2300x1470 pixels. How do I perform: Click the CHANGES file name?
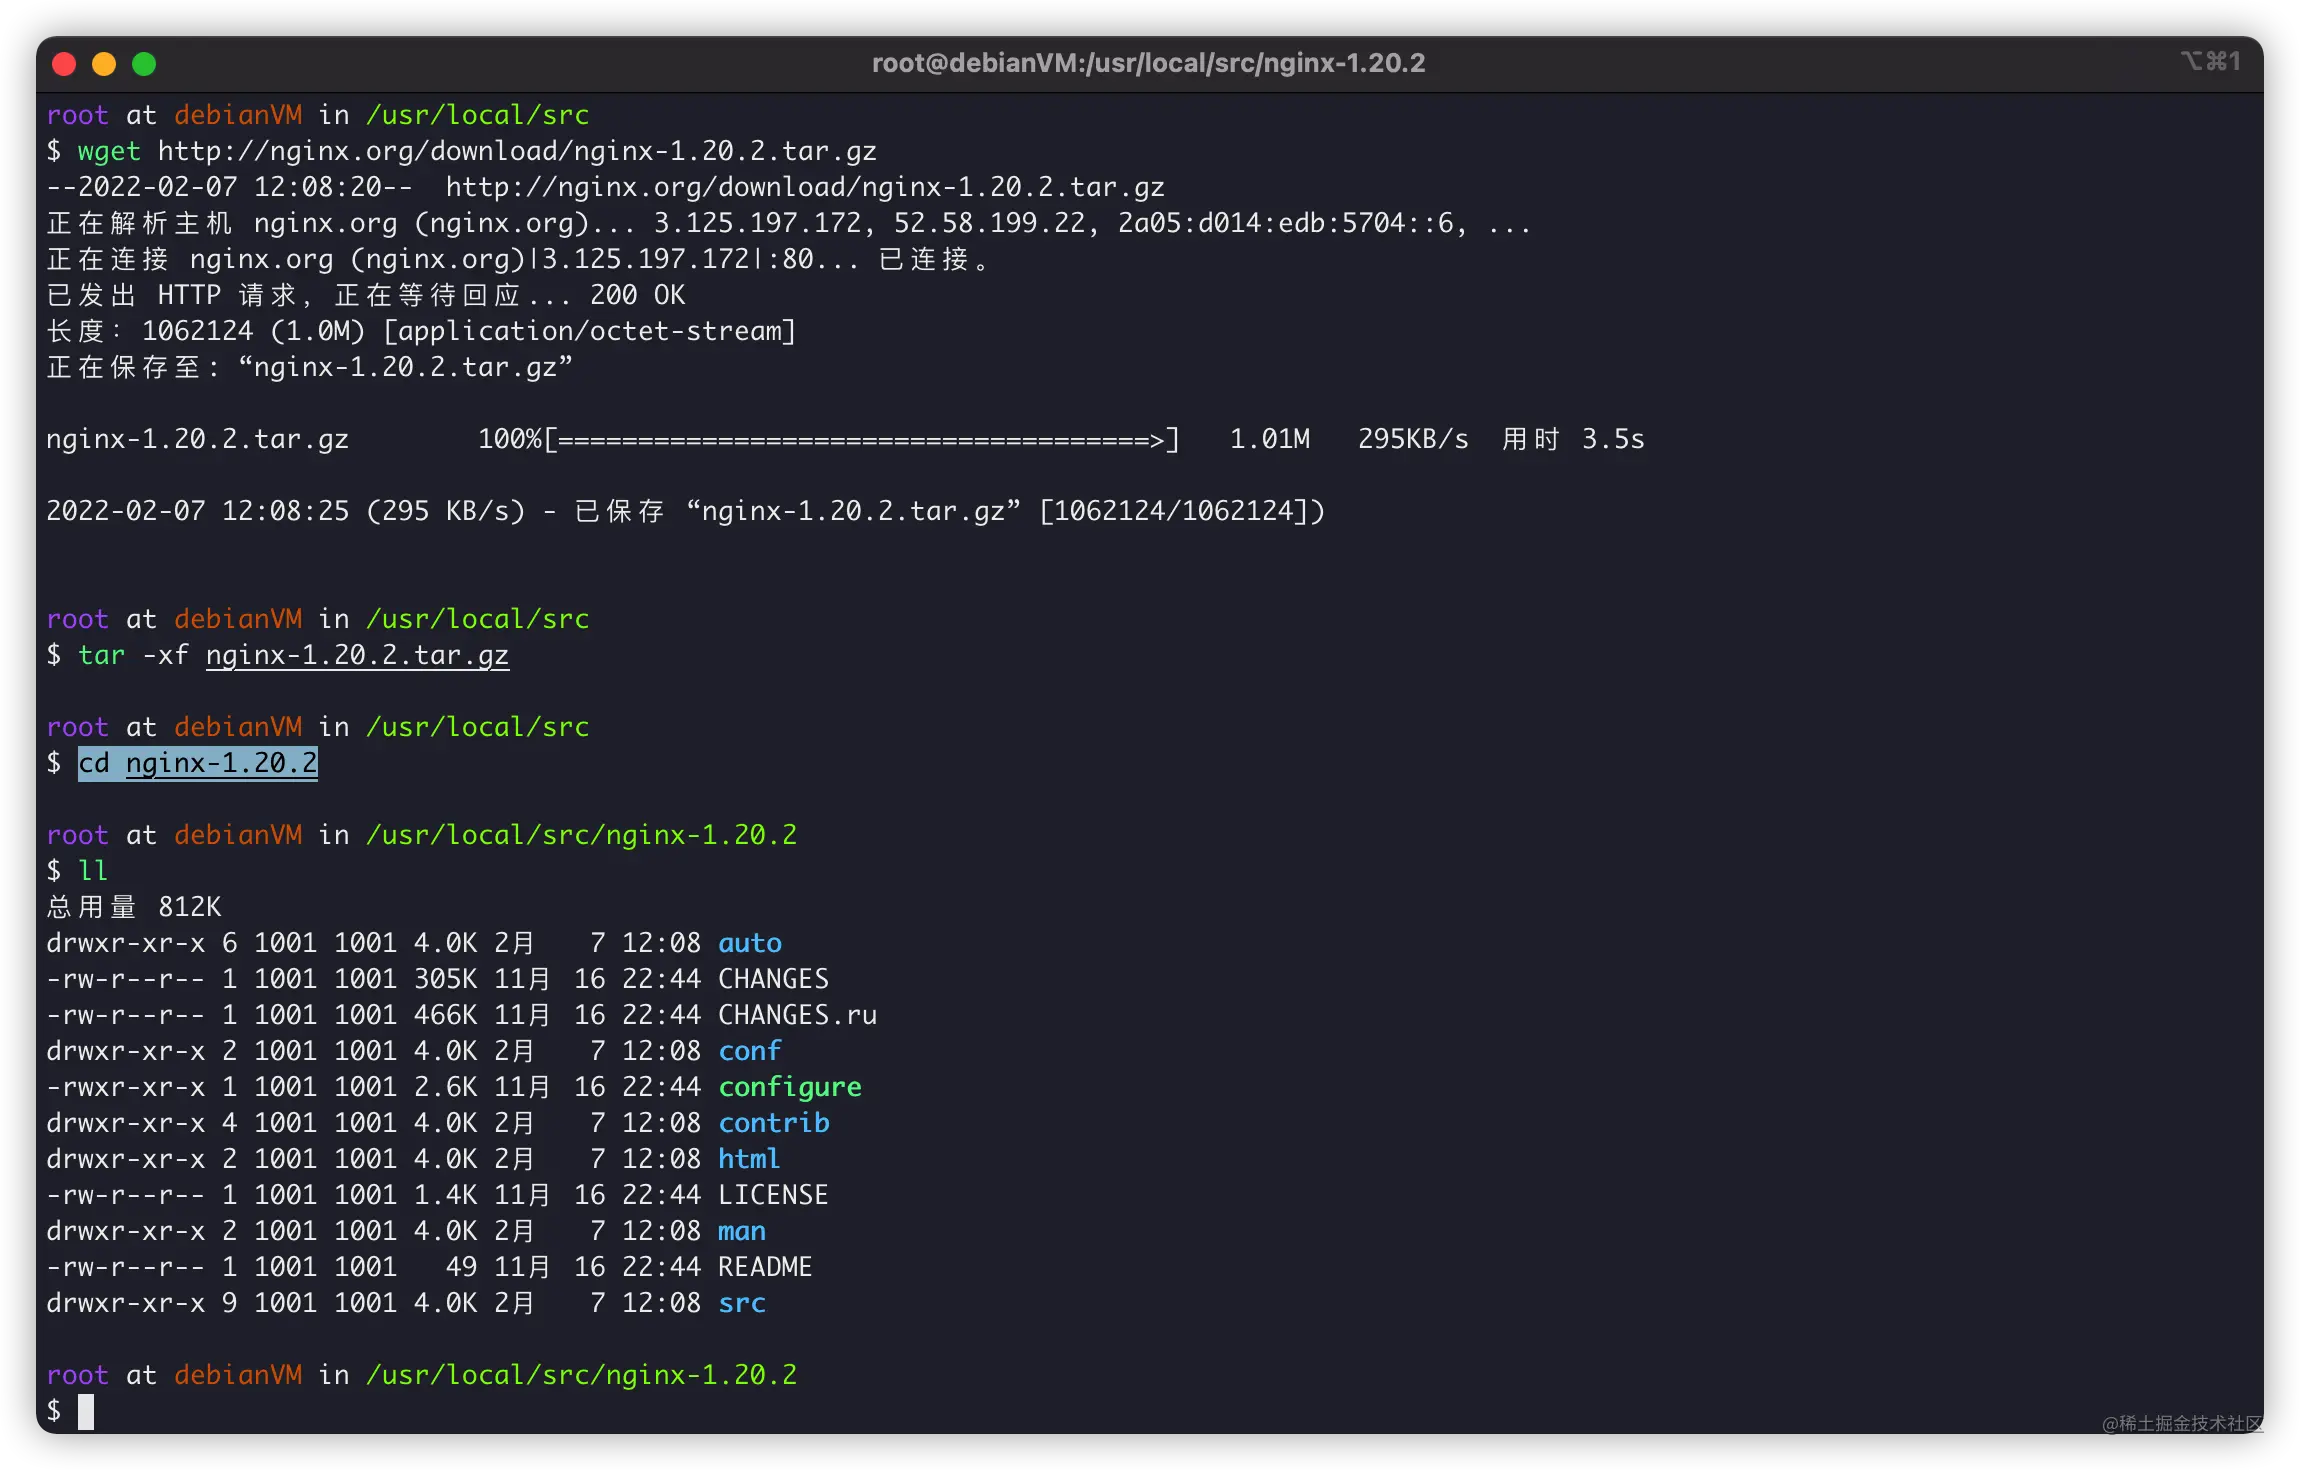click(773, 979)
